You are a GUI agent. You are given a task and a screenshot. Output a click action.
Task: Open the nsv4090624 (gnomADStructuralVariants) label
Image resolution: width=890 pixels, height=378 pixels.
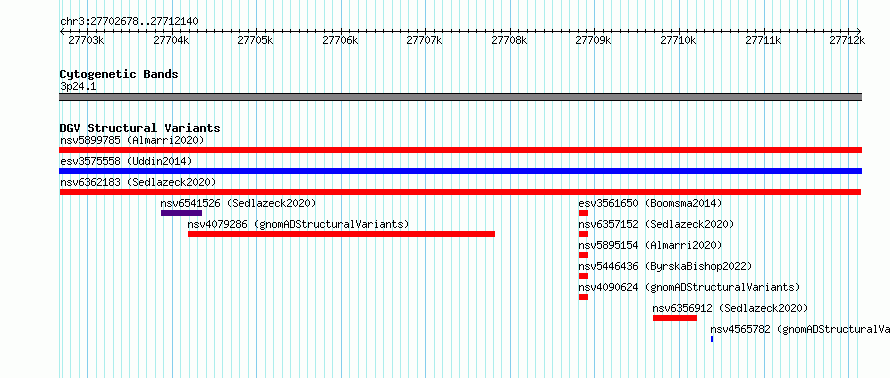(x=689, y=287)
